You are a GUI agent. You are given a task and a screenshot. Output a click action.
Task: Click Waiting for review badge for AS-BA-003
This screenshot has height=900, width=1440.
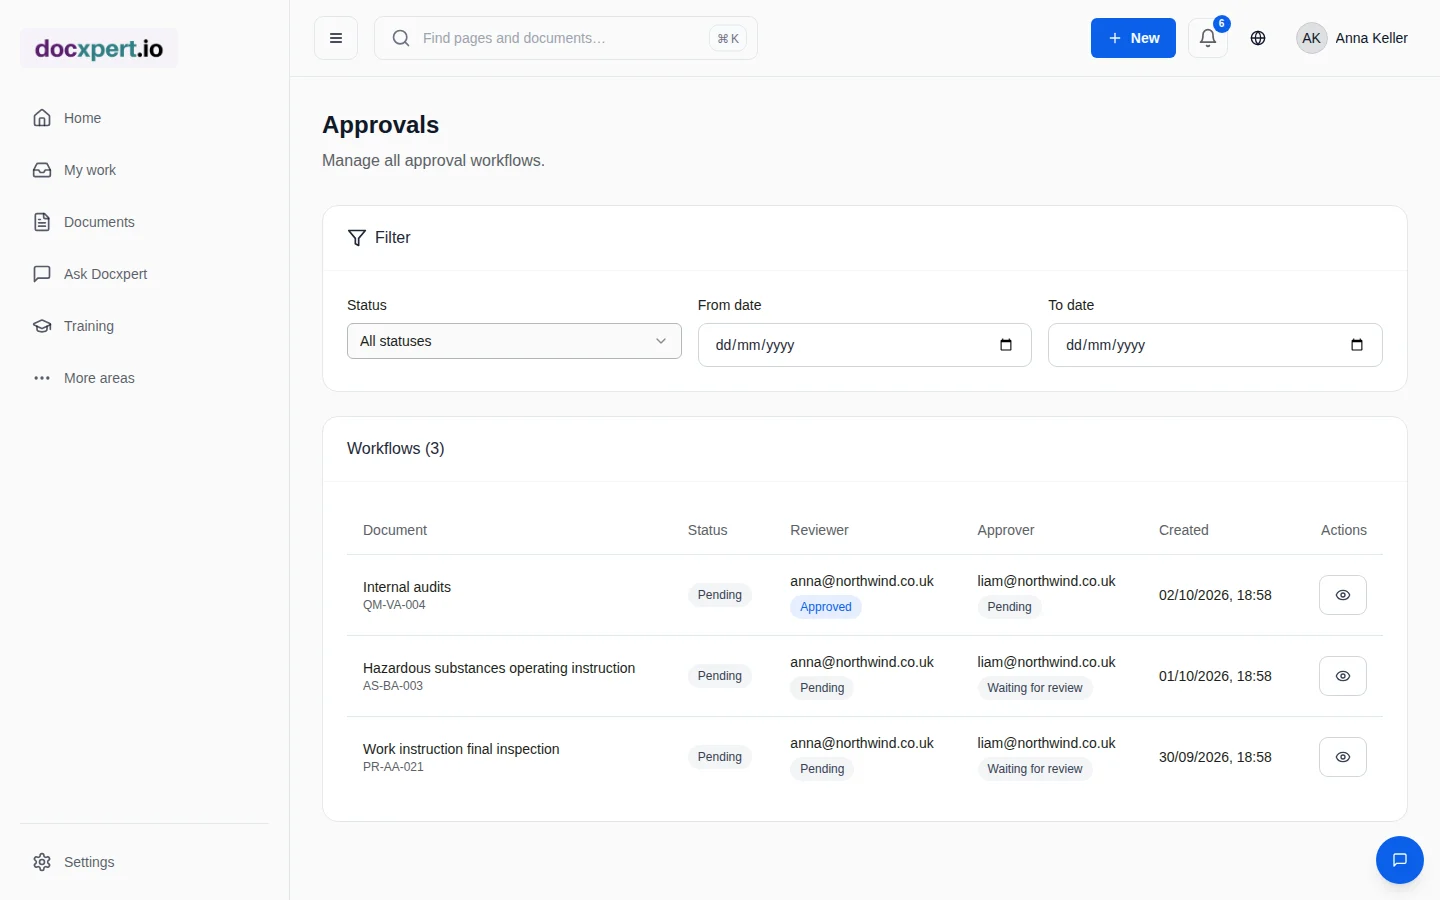pyautogui.click(x=1035, y=688)
